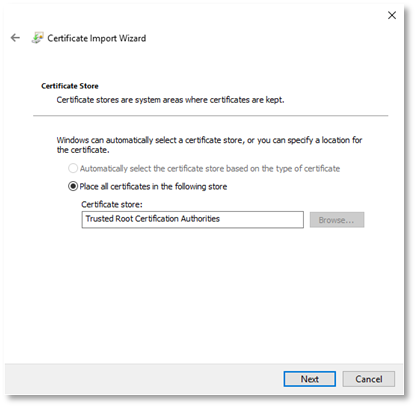Select the automatic certificate store radio button
Viewport: 416px width, 407px height.
[x=73, y=168]
